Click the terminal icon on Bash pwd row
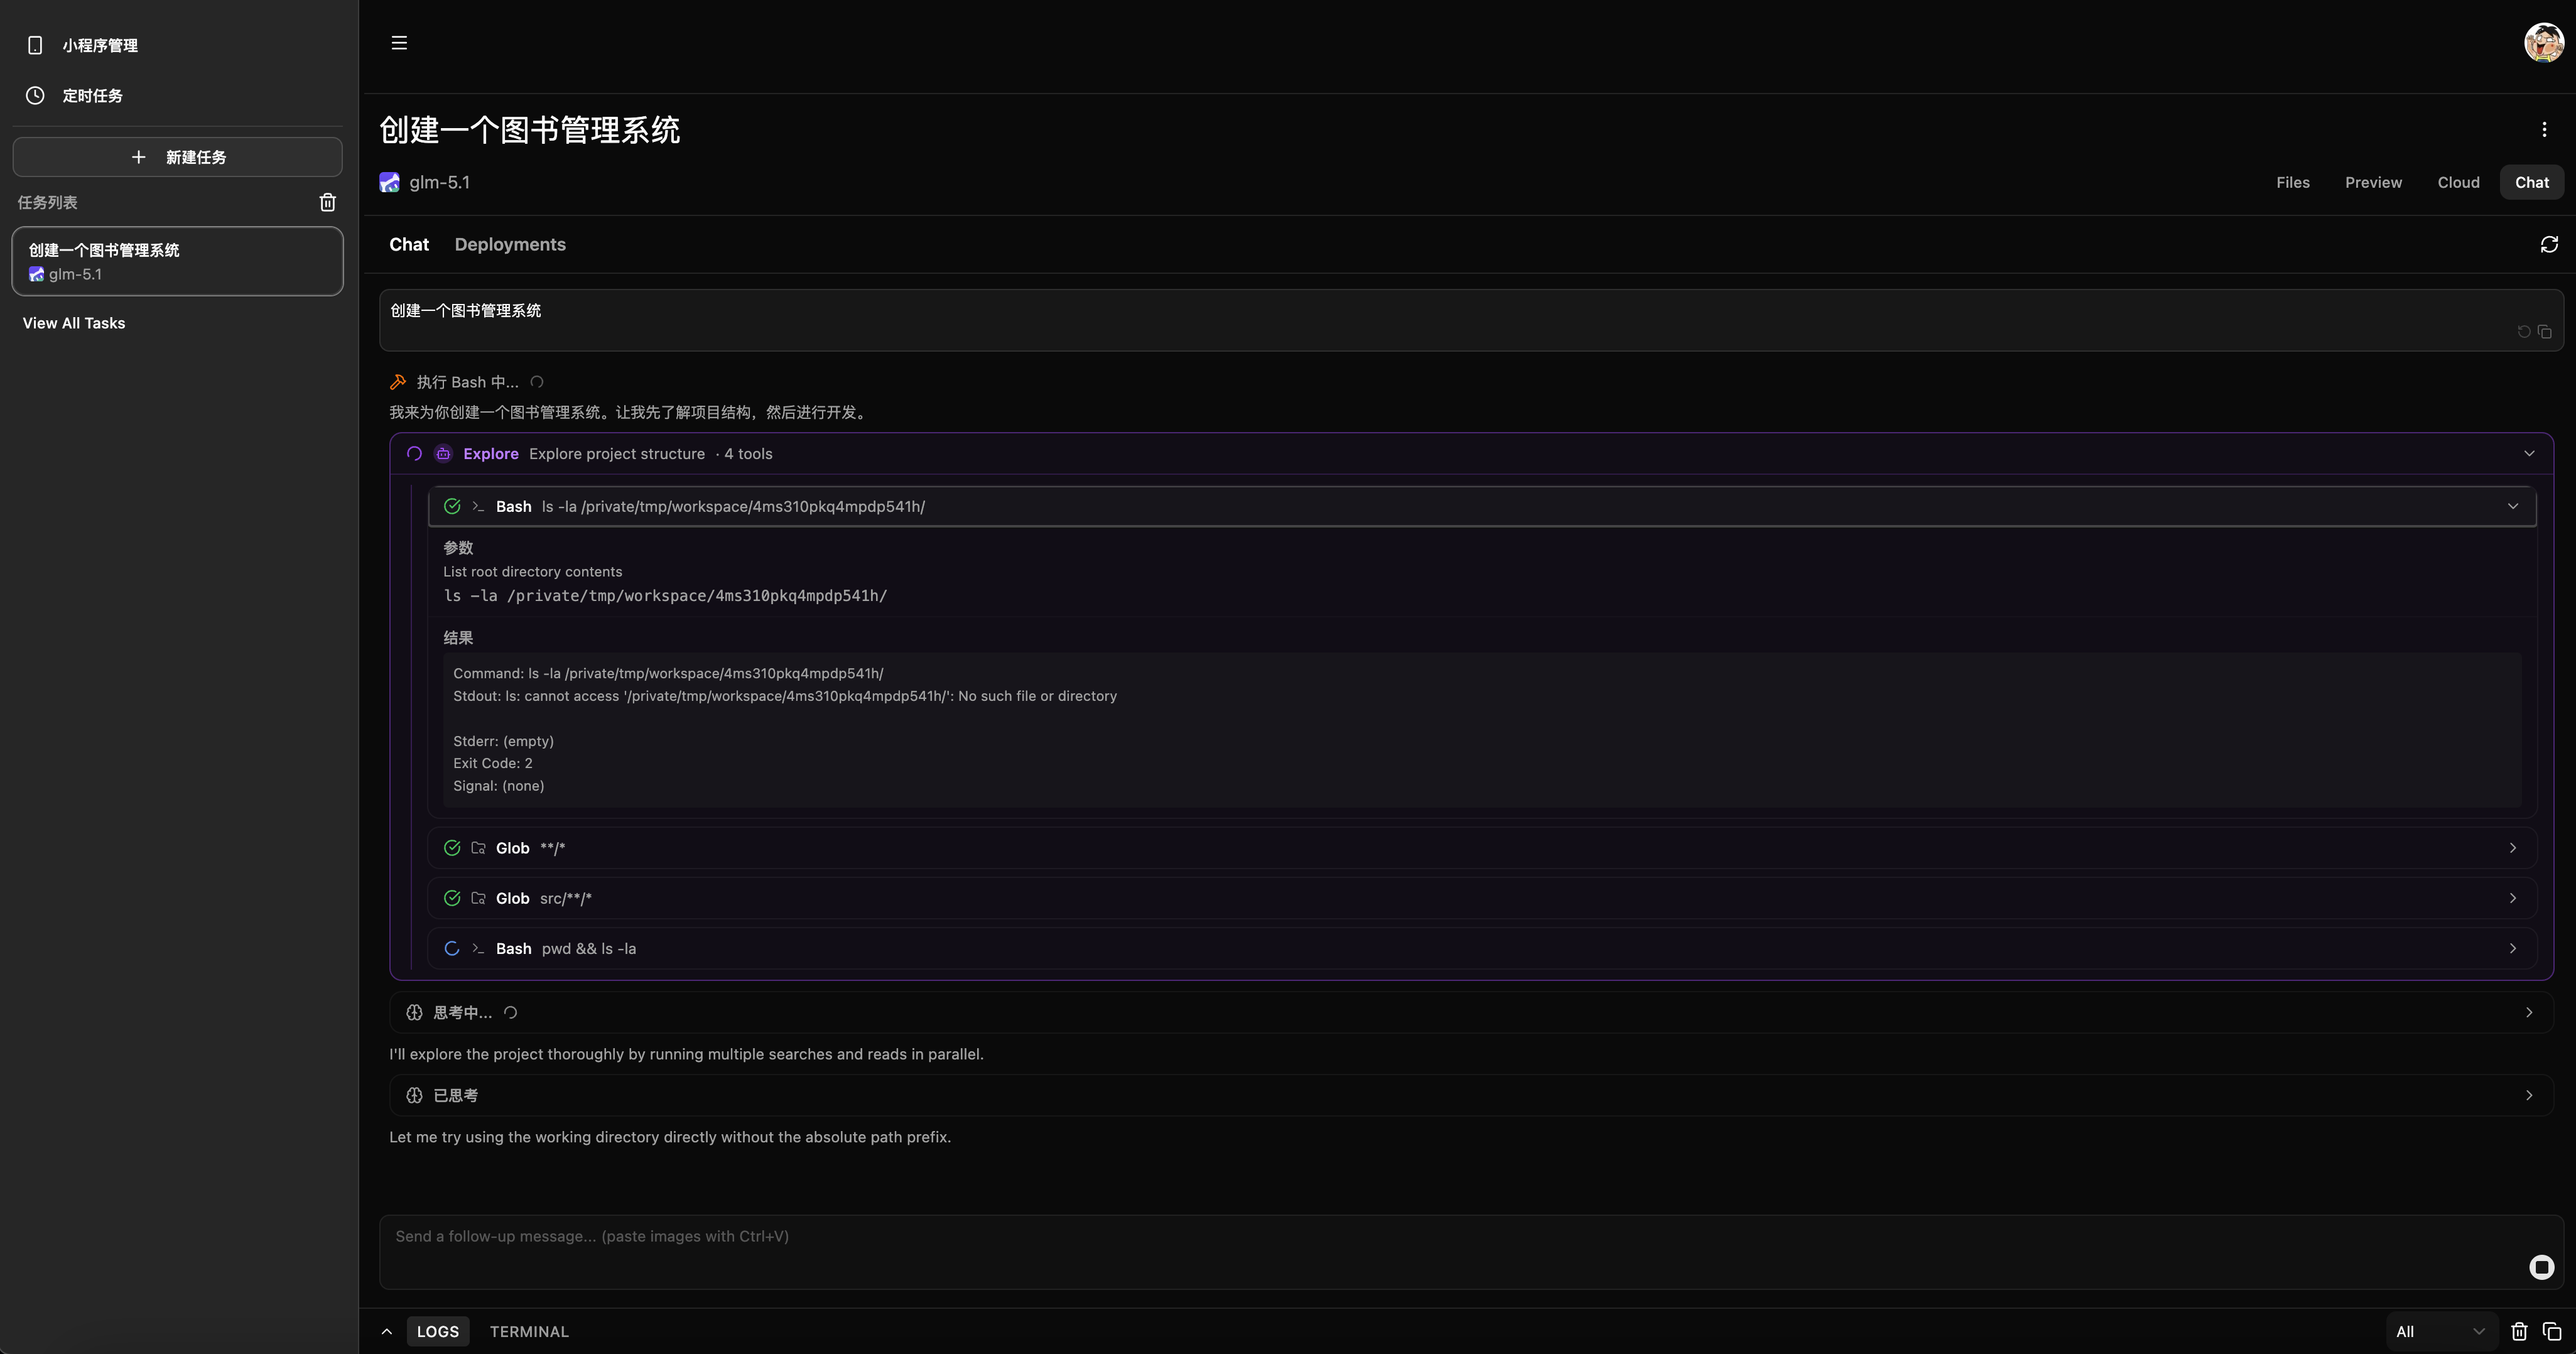 click(478, 949)
